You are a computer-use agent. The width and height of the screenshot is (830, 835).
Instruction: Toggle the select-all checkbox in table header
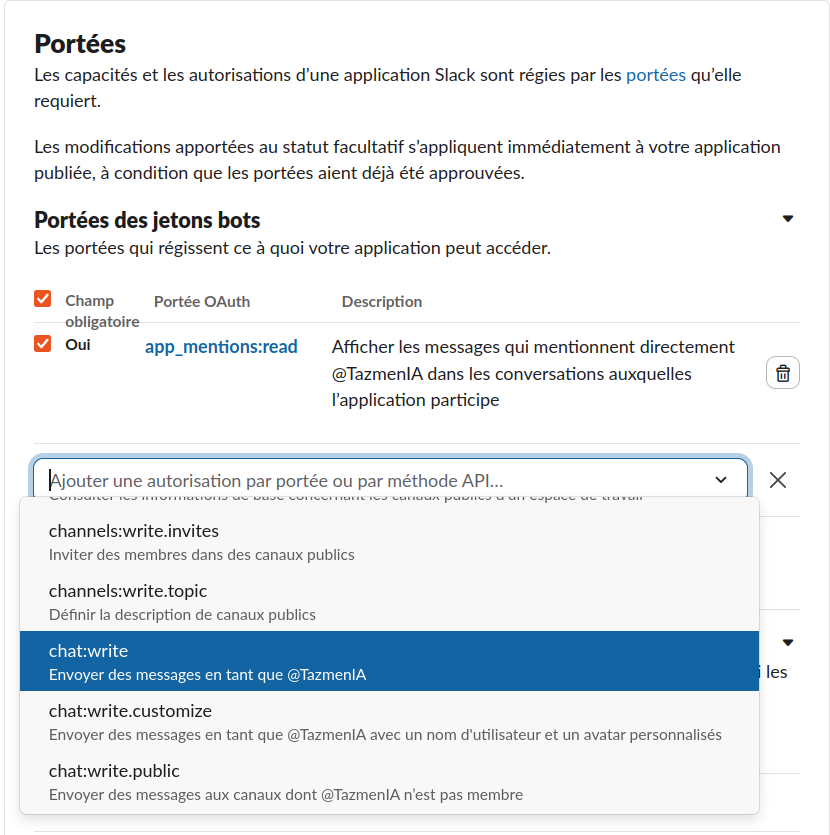tap(43, 299)
